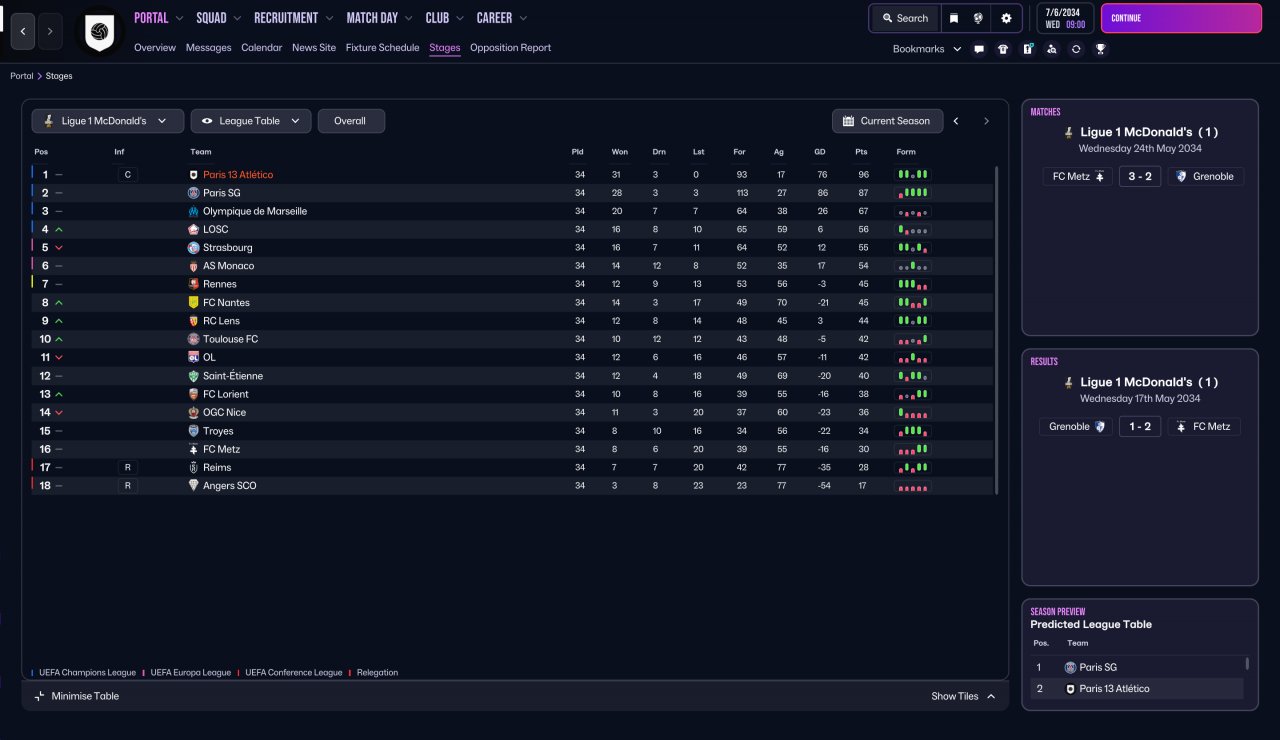This screenshot has width=1280, height=740.
Task: Expand the Show Tiles chevron
Action: coord(991,696)
